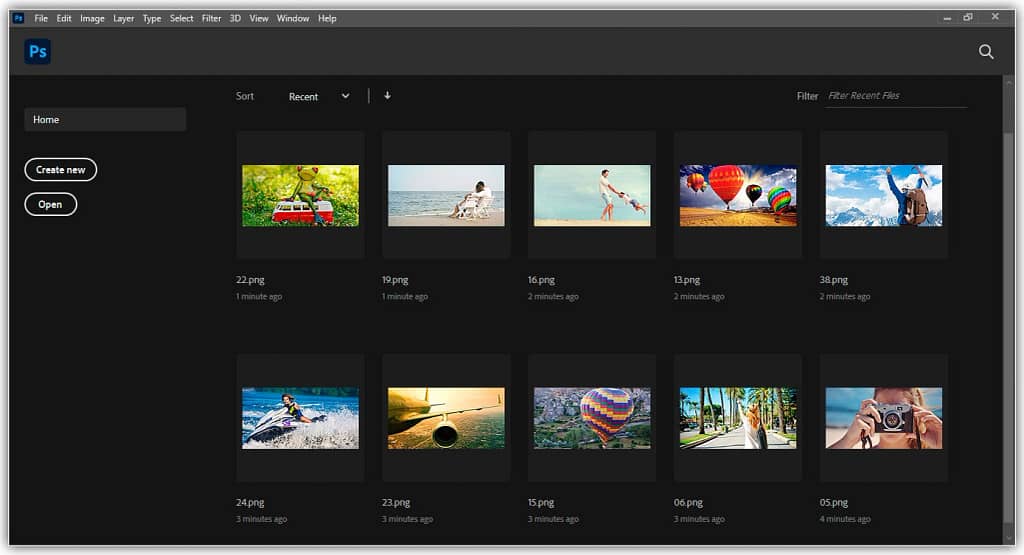Open the File menu

tap(41, 18)
